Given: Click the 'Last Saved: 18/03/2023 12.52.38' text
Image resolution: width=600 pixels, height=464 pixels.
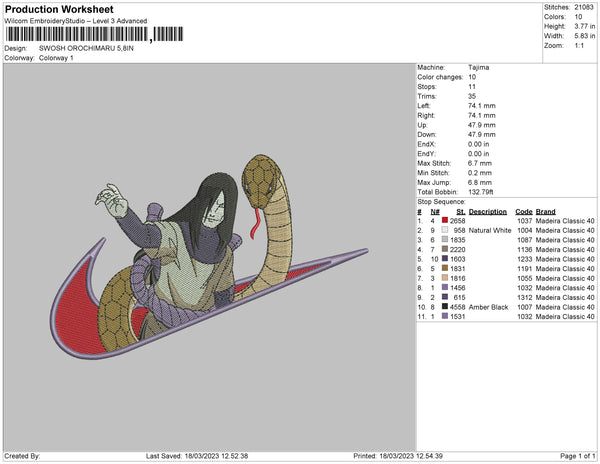Looking at the screenshot, I should [x=197, y=456].
